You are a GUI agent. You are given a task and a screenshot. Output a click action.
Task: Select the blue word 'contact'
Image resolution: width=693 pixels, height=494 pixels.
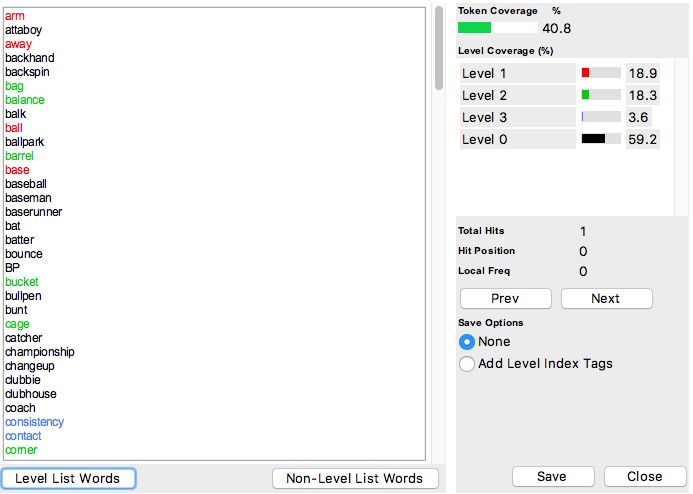point(23,436)
